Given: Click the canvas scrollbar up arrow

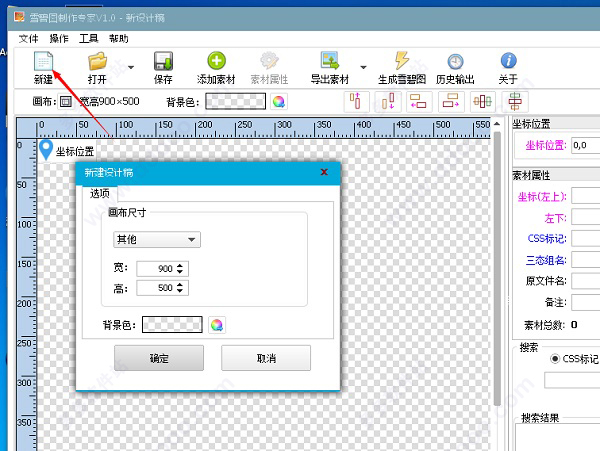Looking at the screenshot, I should [x=497, y=124].
